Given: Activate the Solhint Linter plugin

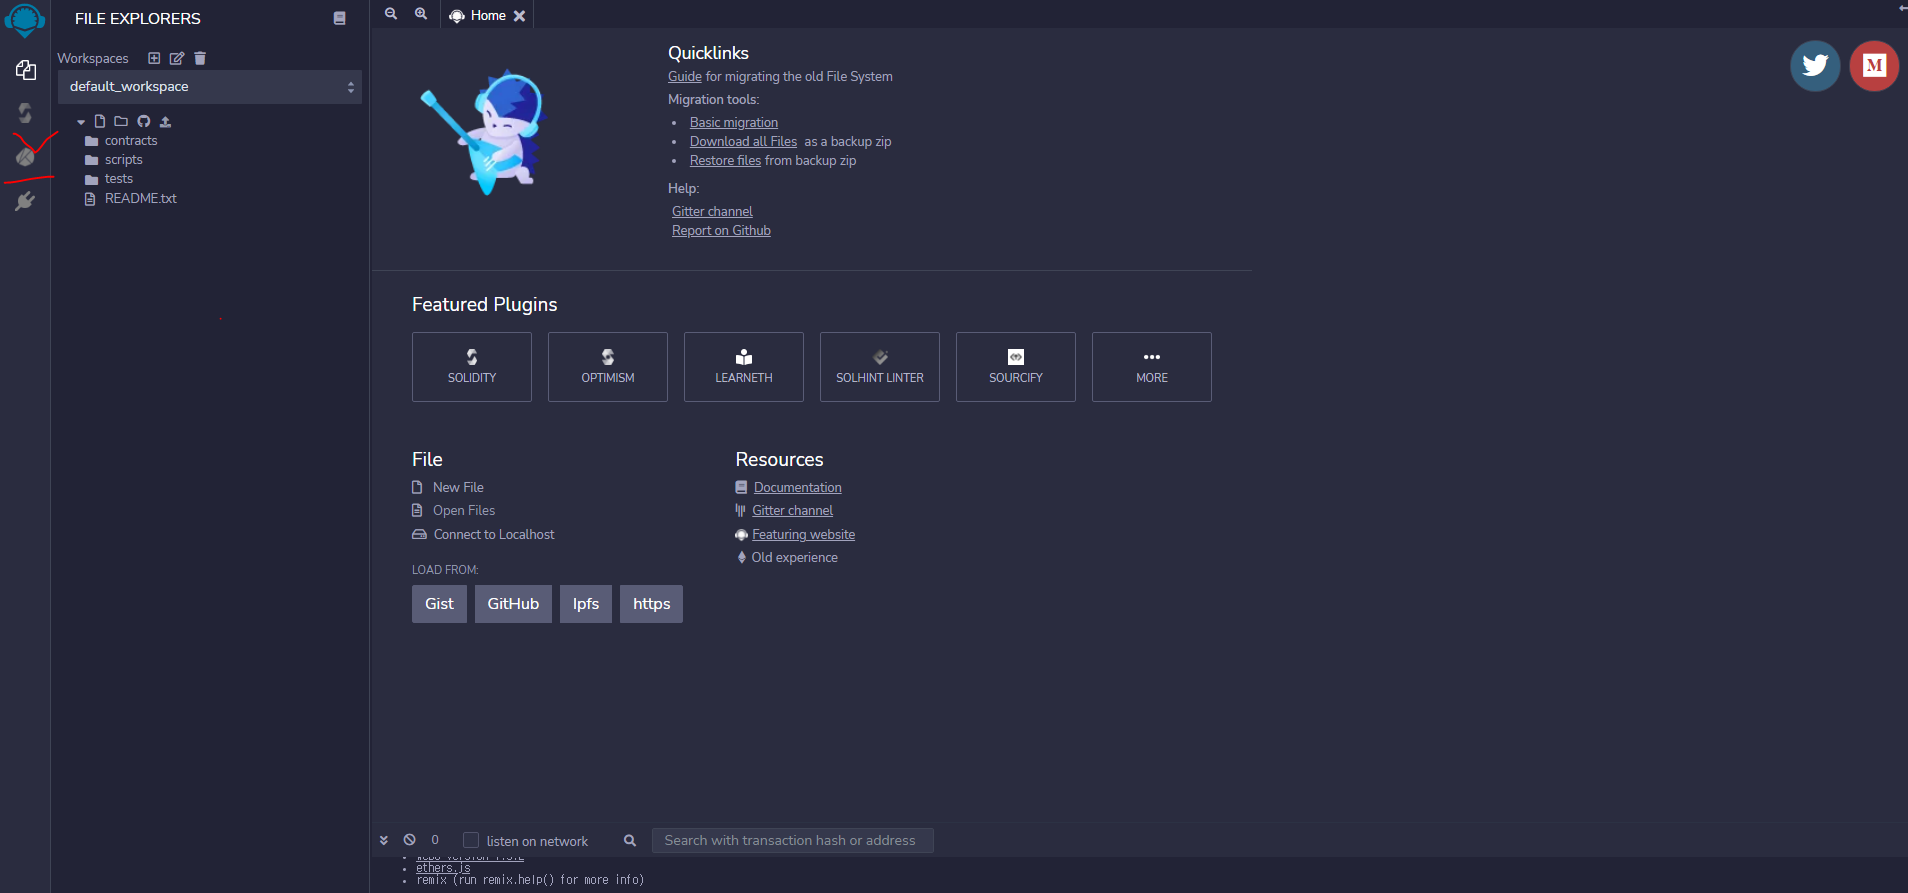Looking at the screenshot, I should coord(880,367).
